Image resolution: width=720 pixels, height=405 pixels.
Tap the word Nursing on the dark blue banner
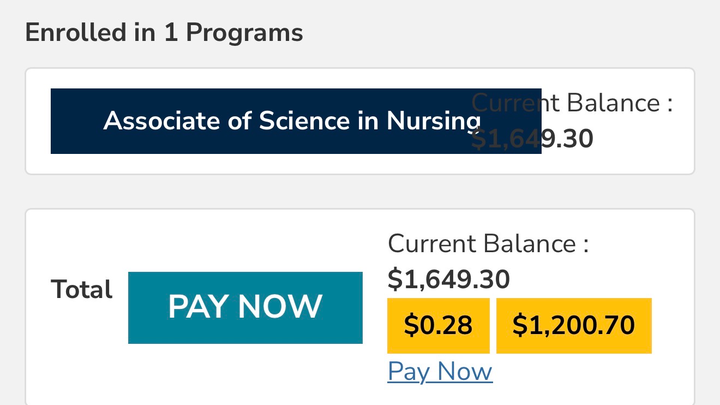click(434, 122)
